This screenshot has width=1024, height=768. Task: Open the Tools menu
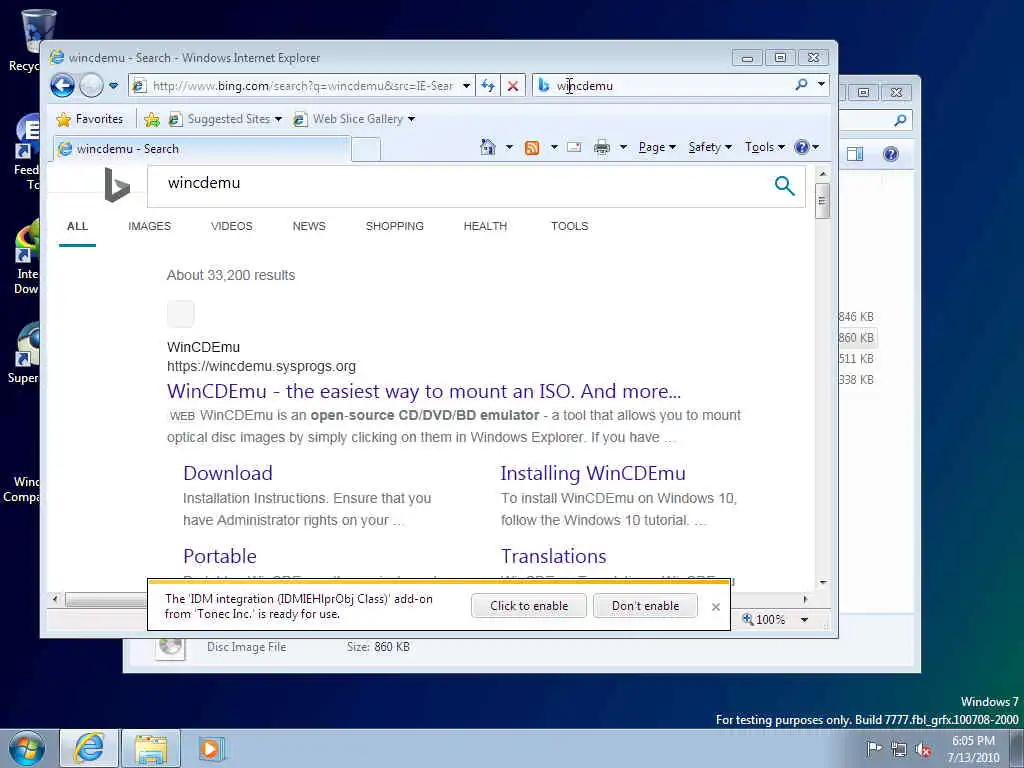(x=764, y=147)
